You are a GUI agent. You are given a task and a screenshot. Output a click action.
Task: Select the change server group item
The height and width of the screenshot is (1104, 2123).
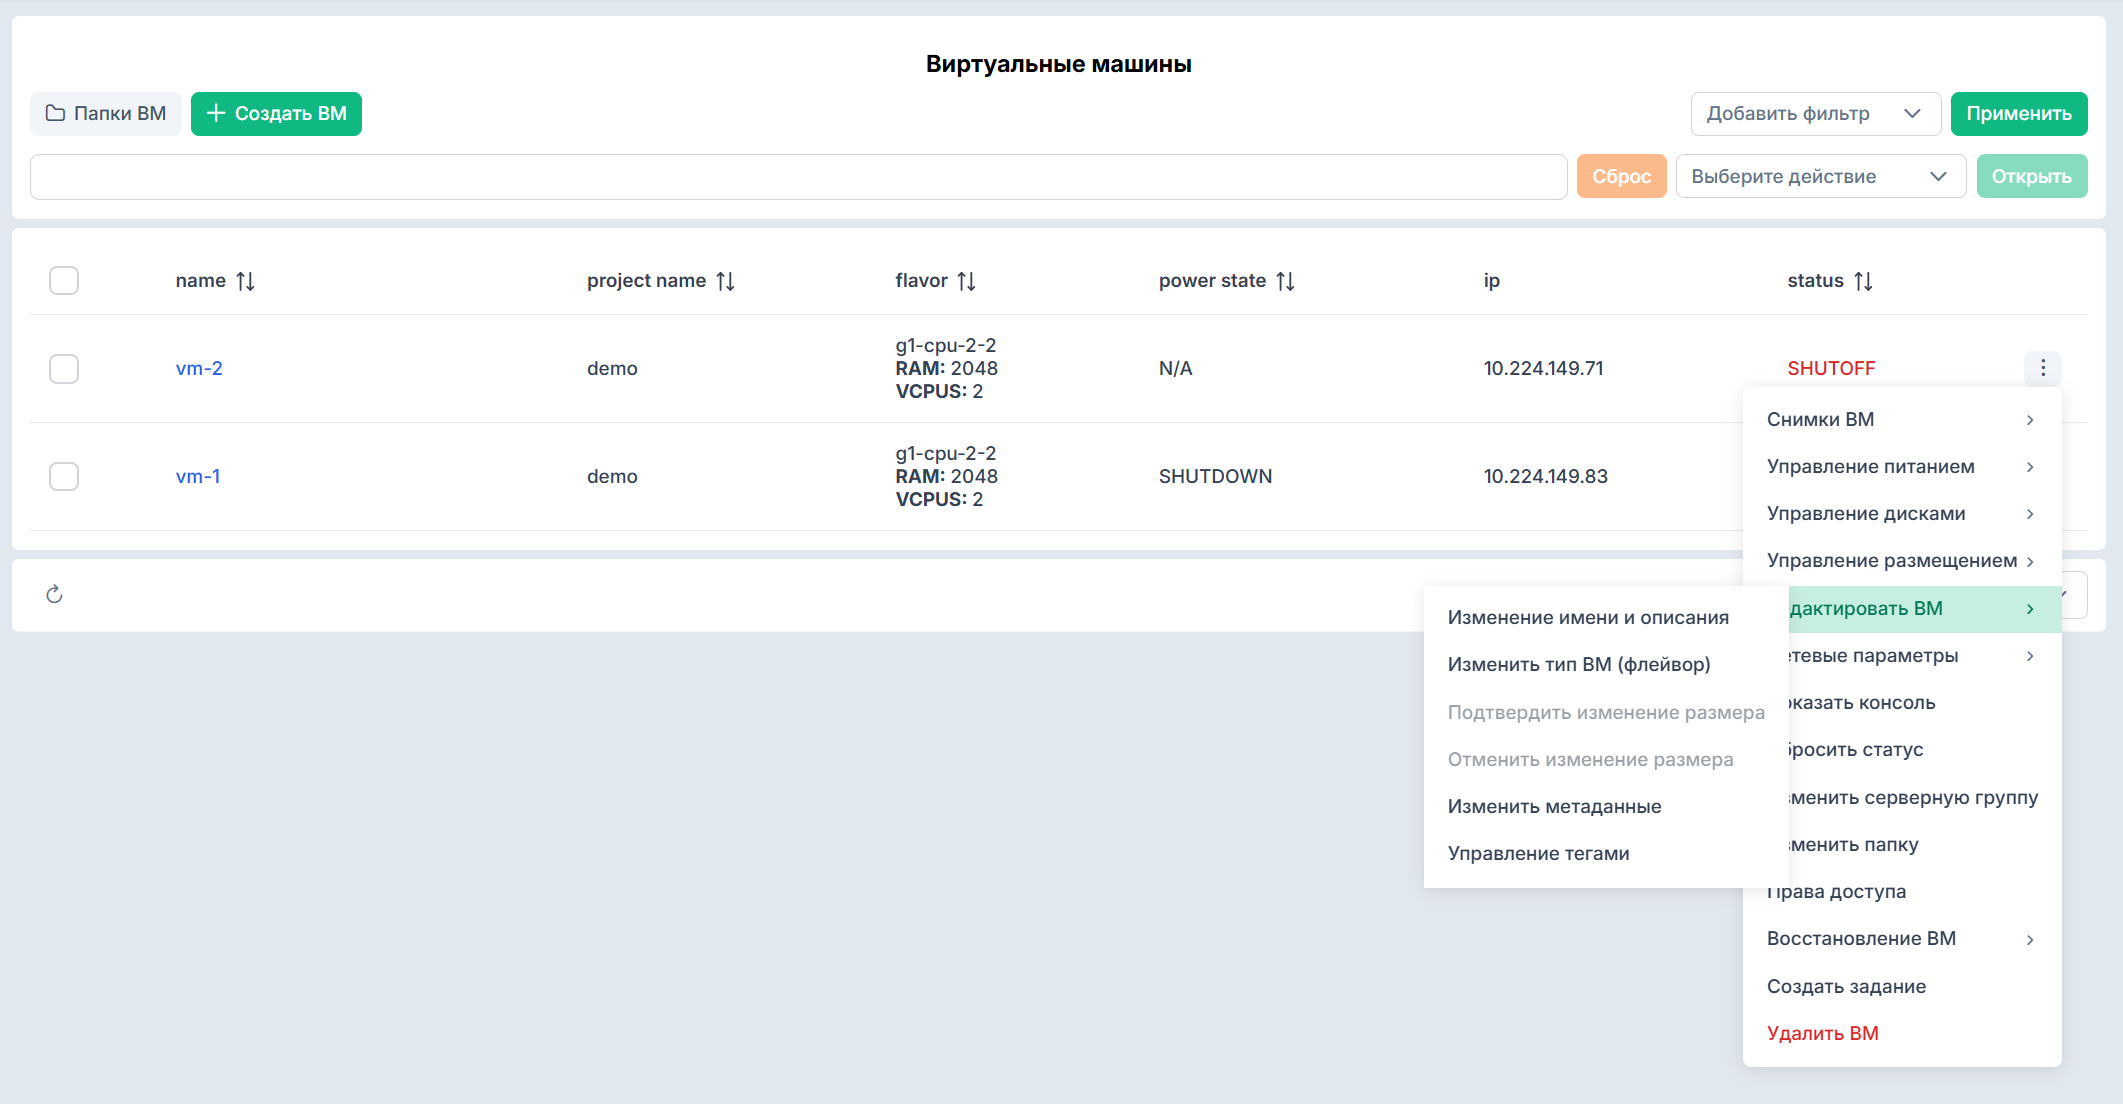[1924, 797]
